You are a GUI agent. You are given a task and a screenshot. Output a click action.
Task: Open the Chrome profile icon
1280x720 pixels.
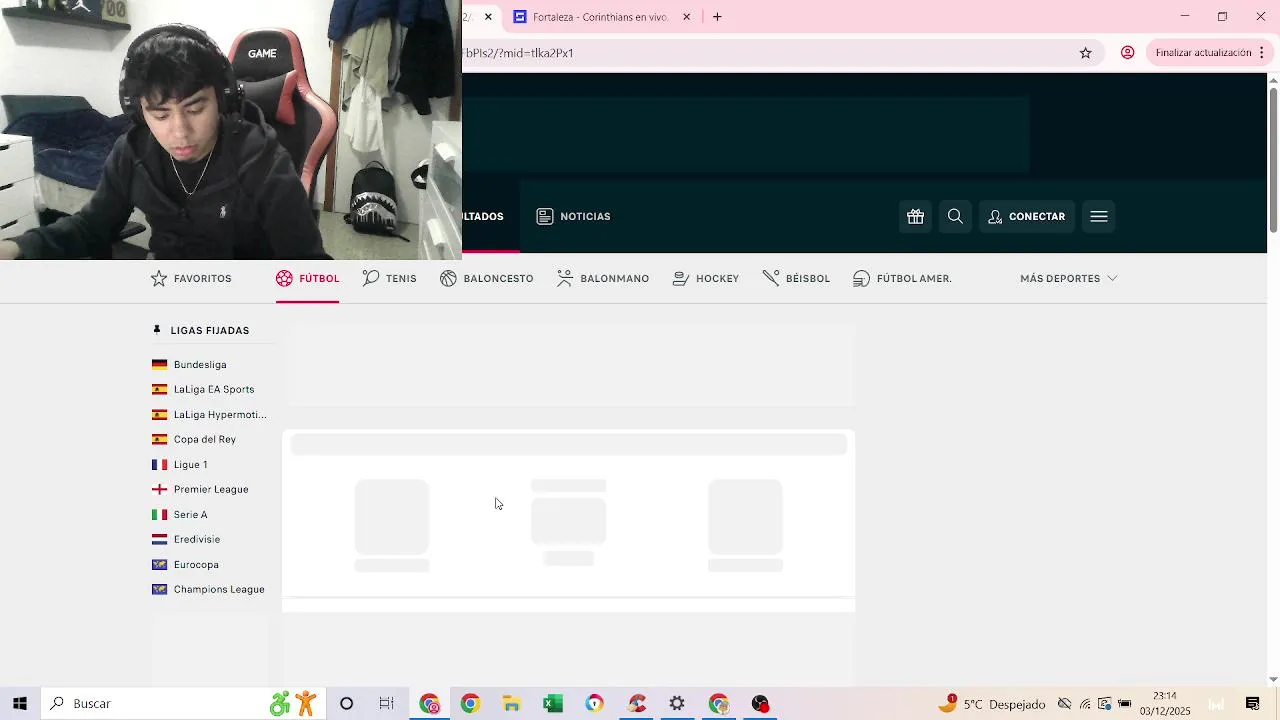point(1127,53)
